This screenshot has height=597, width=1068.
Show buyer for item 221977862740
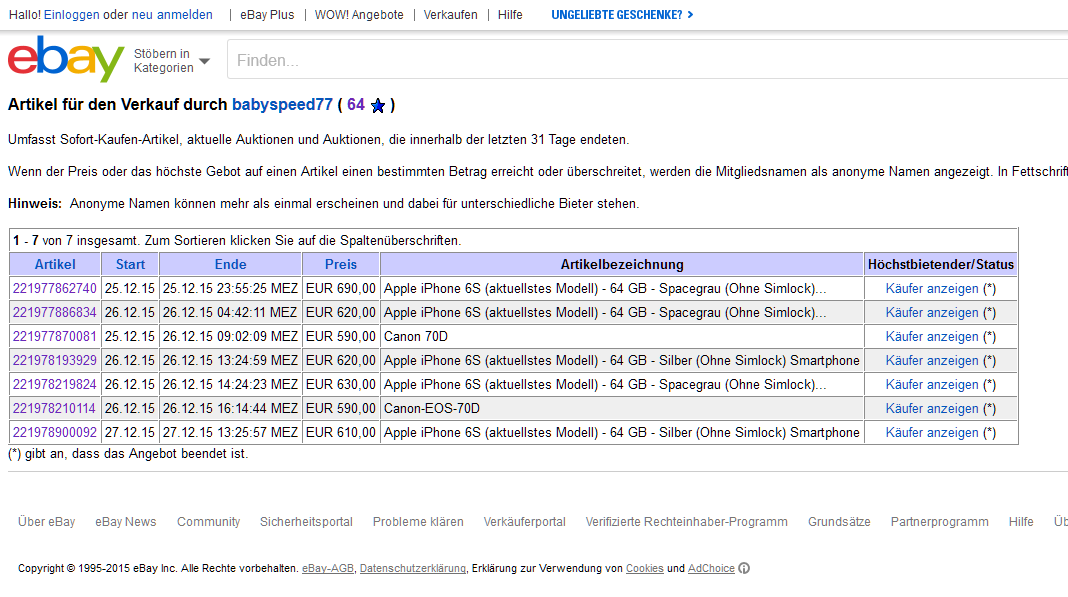932,289
